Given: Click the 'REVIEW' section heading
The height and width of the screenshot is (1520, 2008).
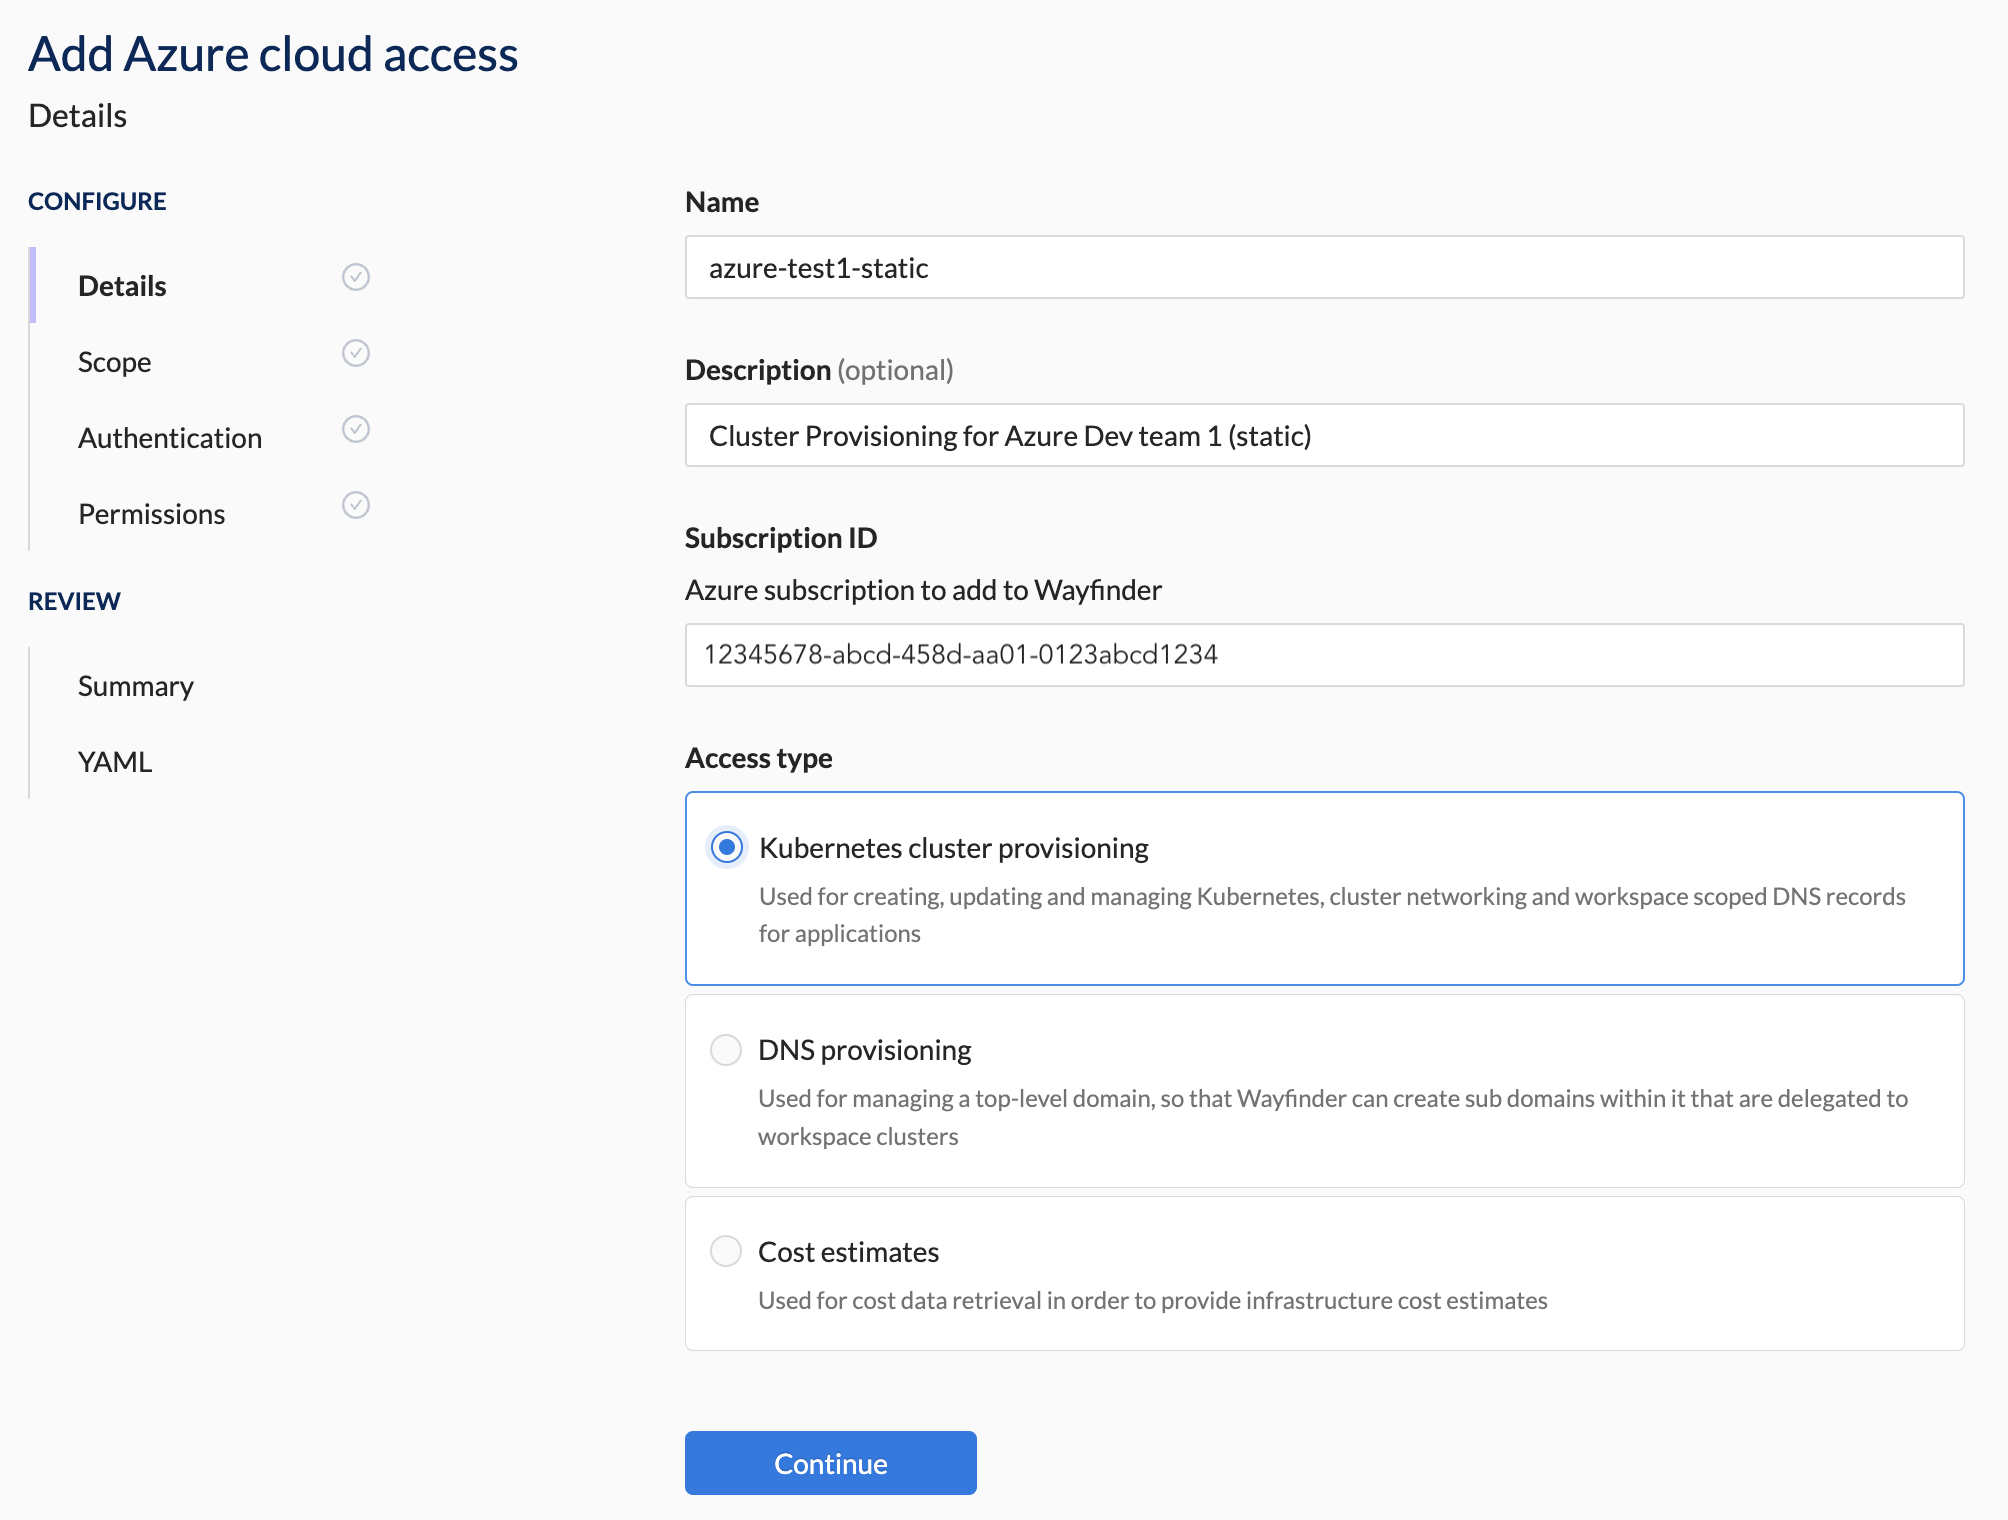Looking at the screenshot, I should point(74,601).
